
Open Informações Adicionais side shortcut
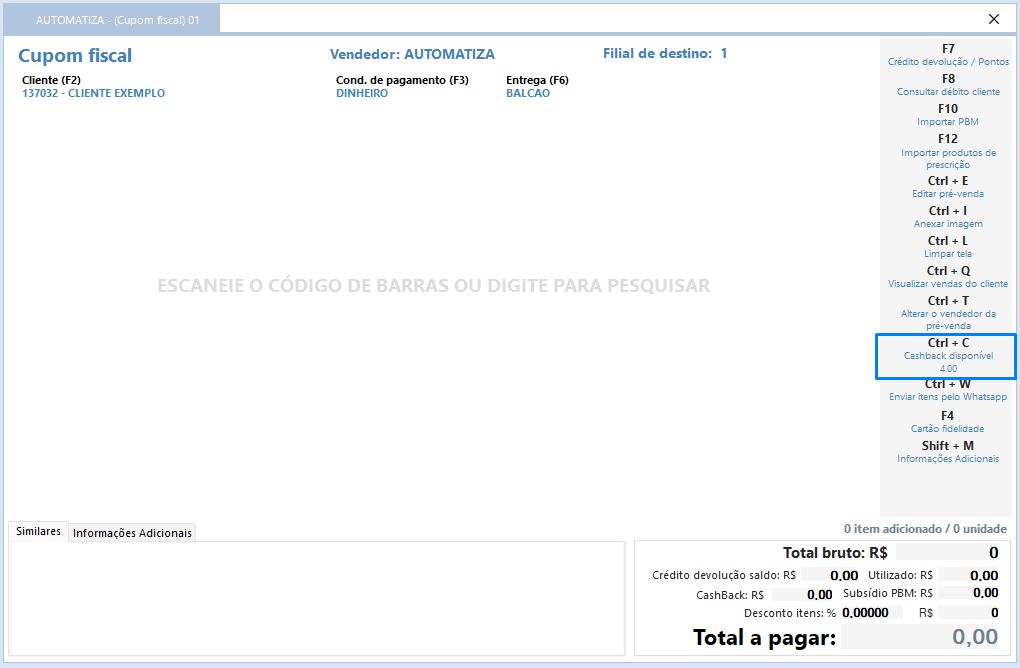coord(948,452)
